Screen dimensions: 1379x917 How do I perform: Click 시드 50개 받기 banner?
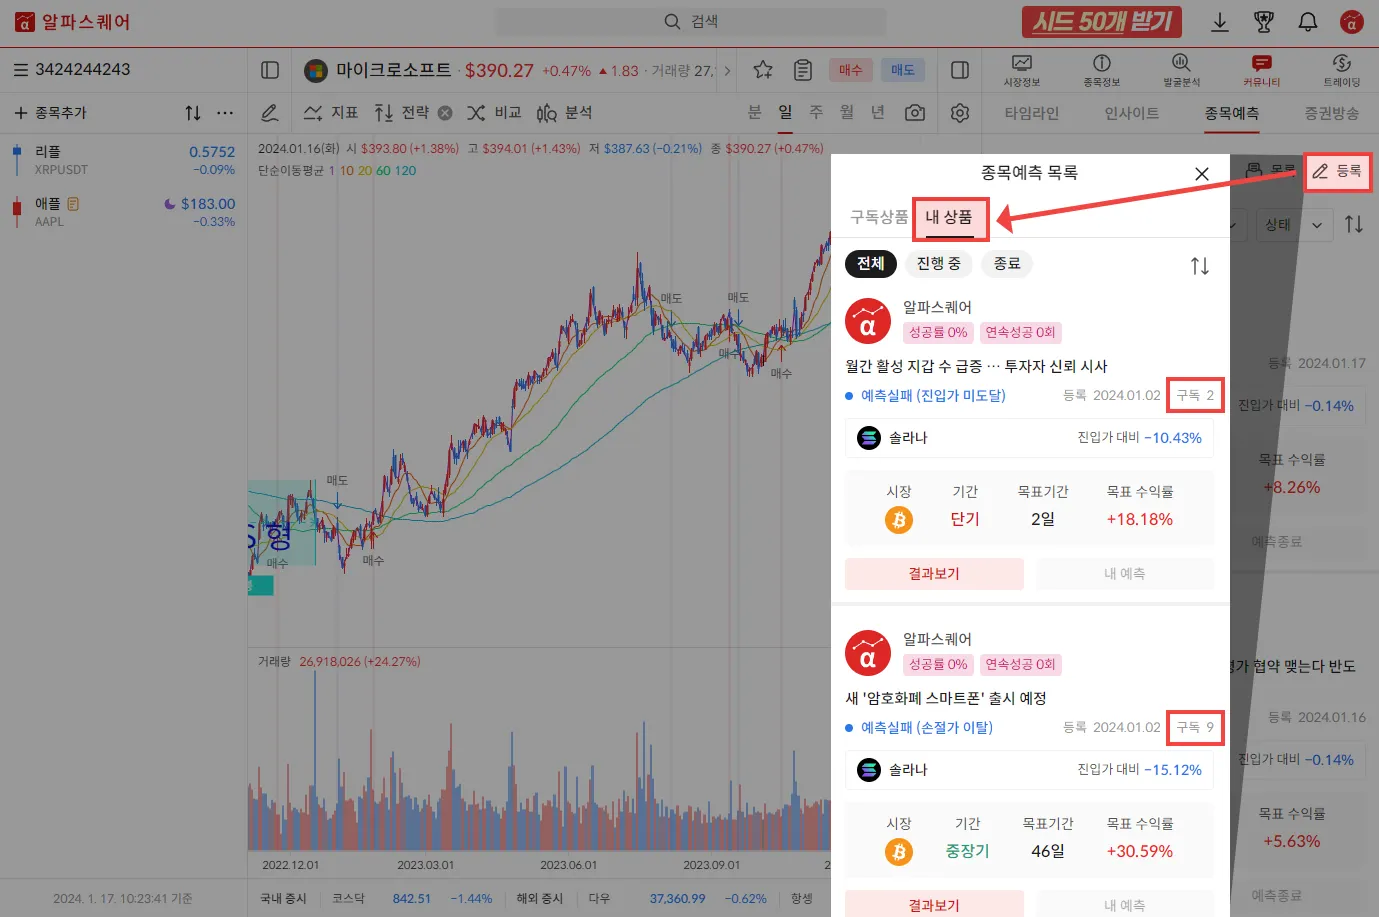[1102, 22]
